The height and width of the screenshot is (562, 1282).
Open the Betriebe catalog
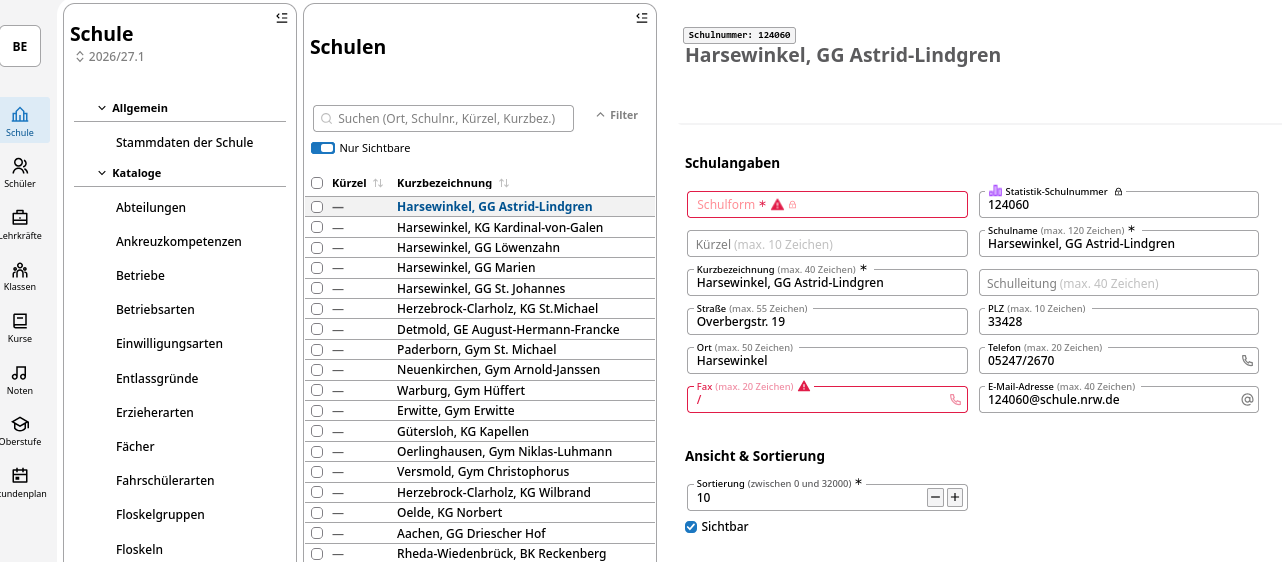coord(140,275)
